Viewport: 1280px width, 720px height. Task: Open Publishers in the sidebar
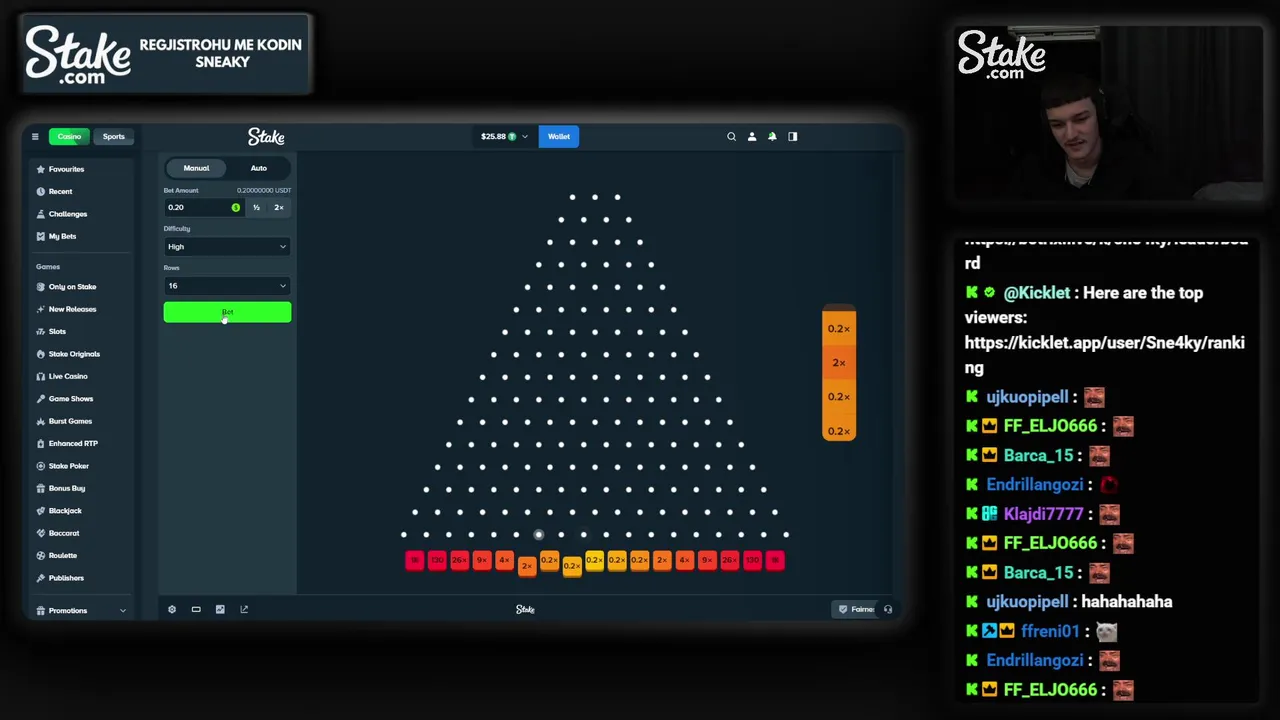tap(60, 578)
